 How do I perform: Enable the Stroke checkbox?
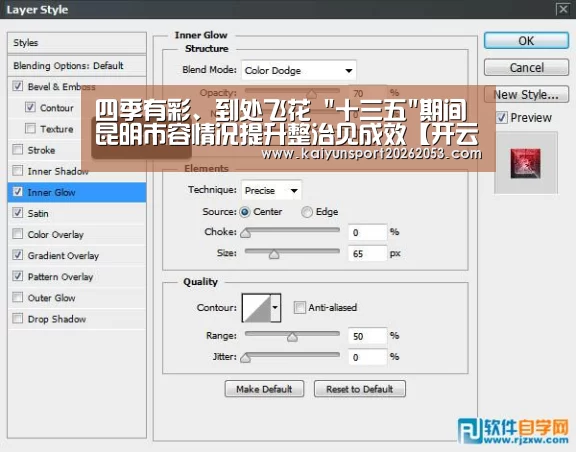coord(18,150)
